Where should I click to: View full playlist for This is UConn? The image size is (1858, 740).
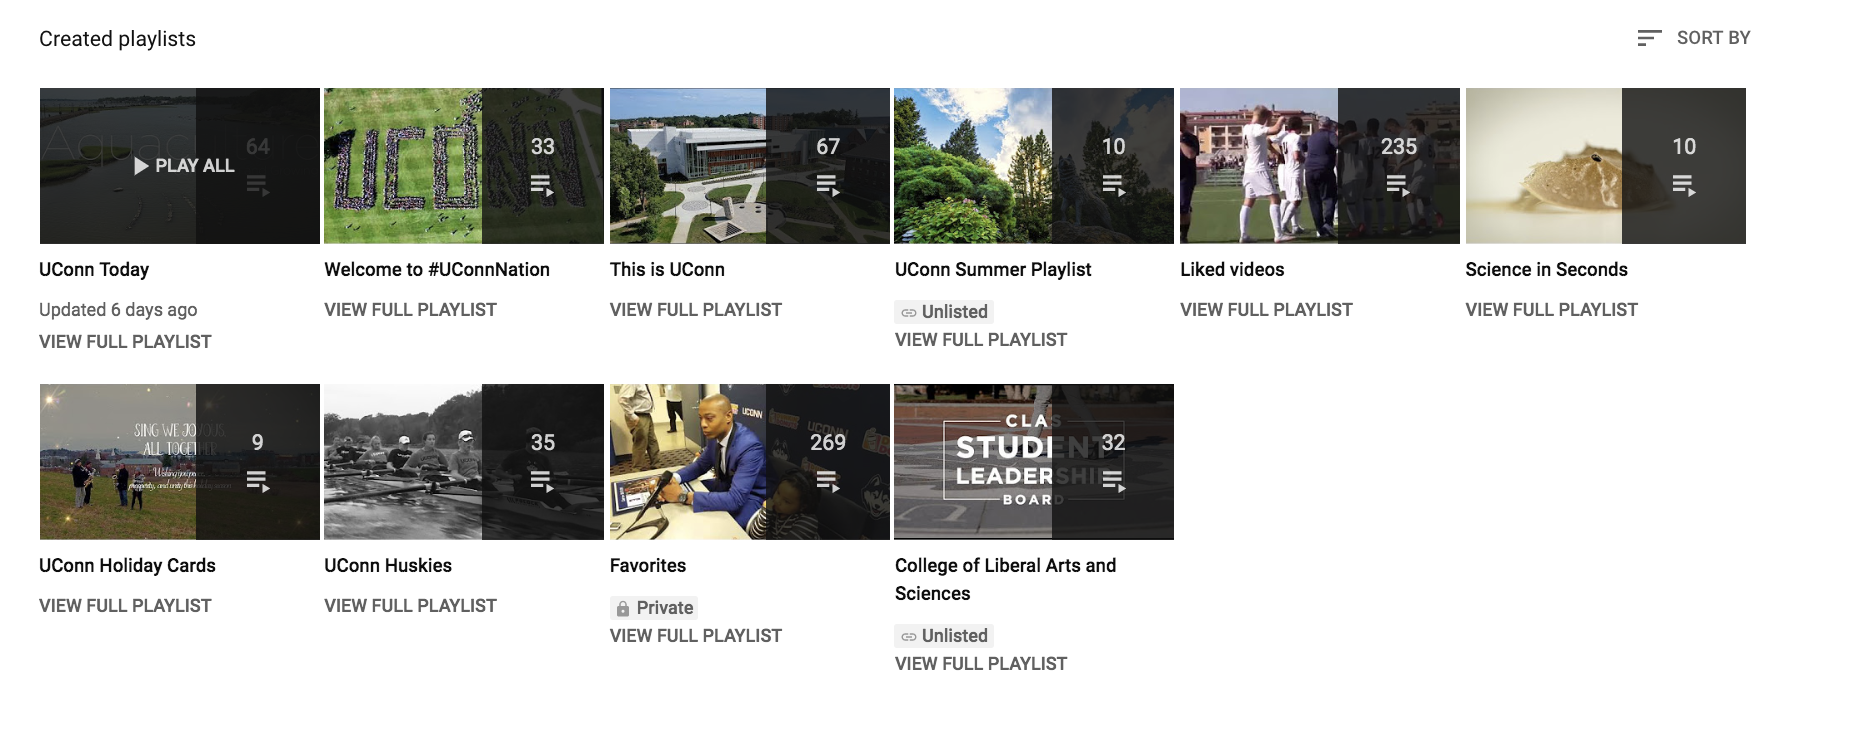coord(696,310)
